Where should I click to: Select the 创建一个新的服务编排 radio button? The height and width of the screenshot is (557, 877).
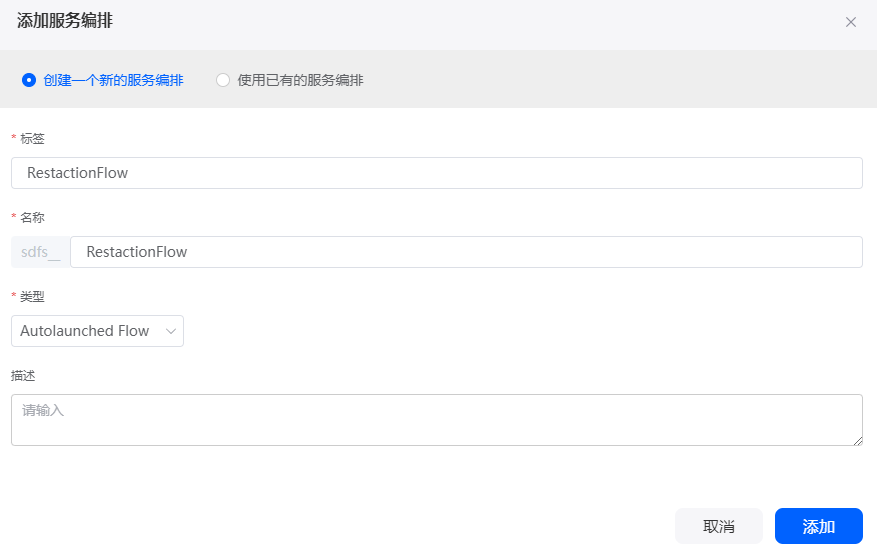point(29,80)
